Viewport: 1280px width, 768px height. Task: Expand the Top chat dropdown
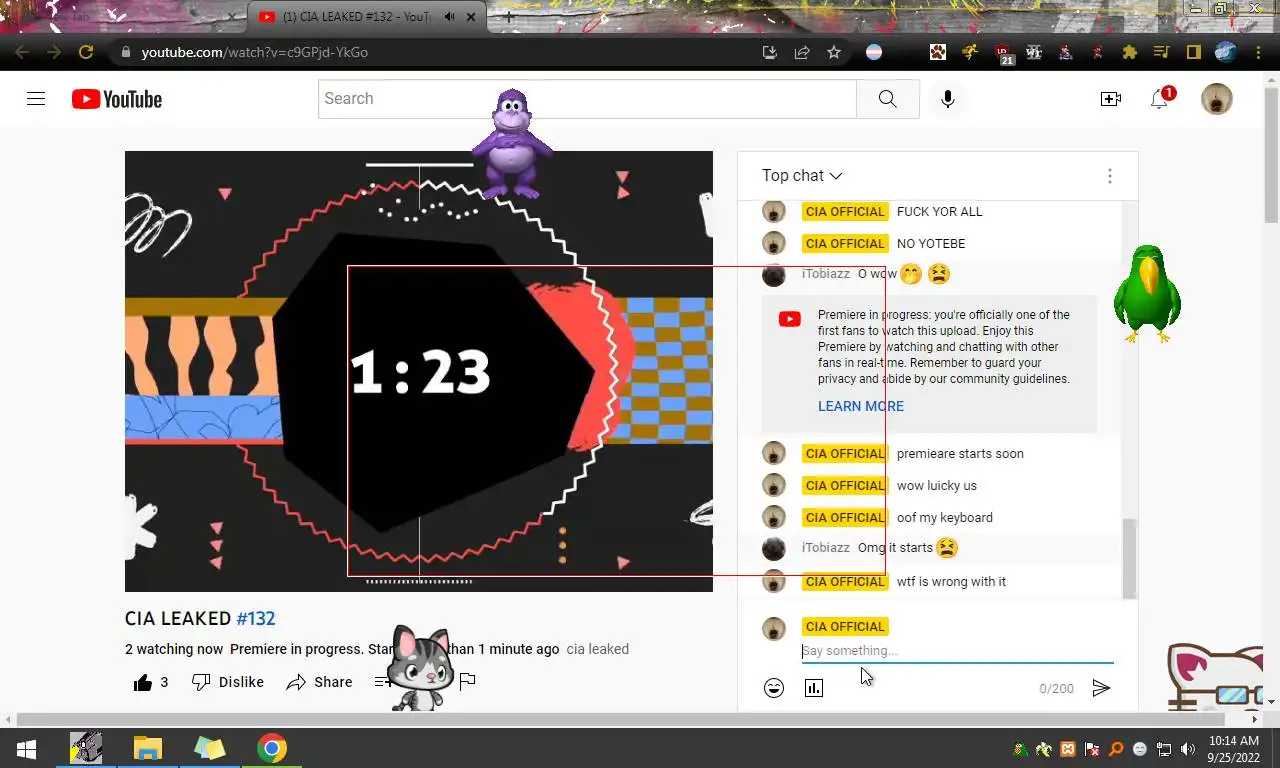tap(802, 176)
